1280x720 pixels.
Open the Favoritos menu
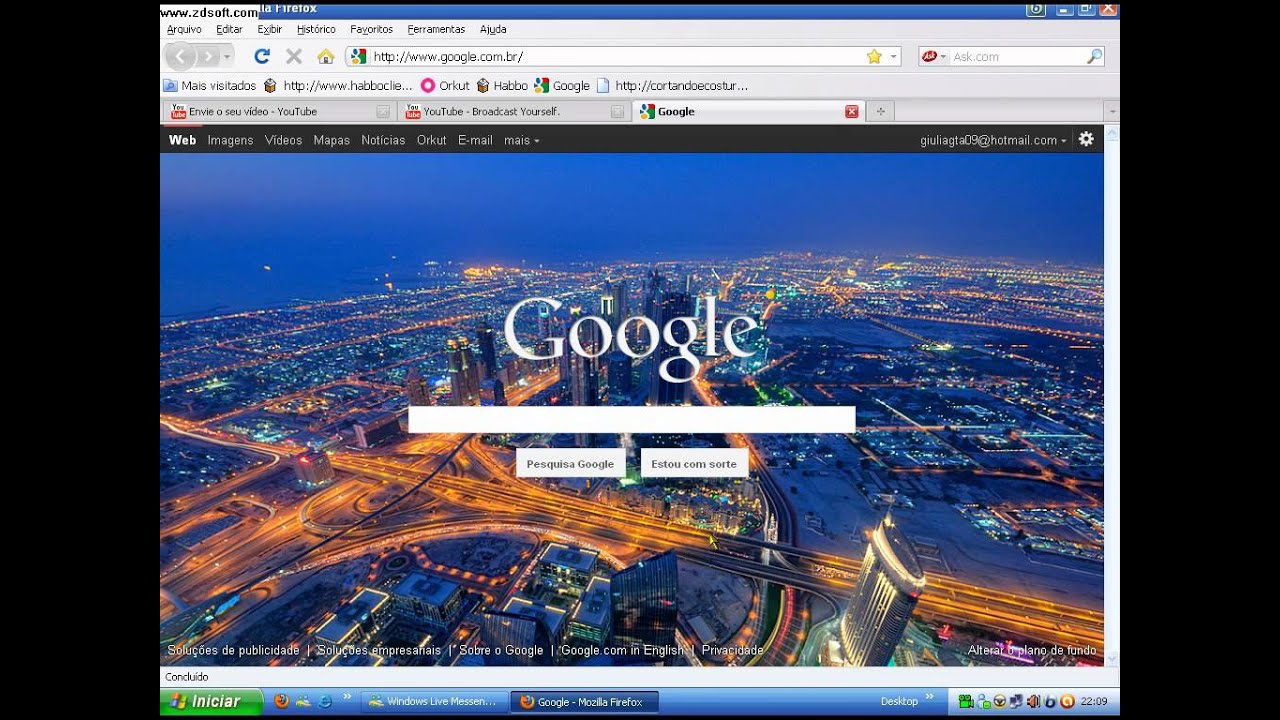coord(372,29)
